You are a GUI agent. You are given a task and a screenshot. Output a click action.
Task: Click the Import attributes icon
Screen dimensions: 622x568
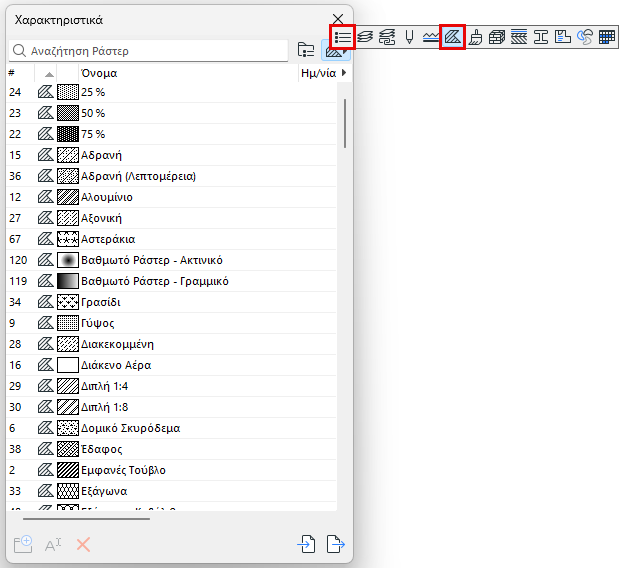click(x=307, y=544)
